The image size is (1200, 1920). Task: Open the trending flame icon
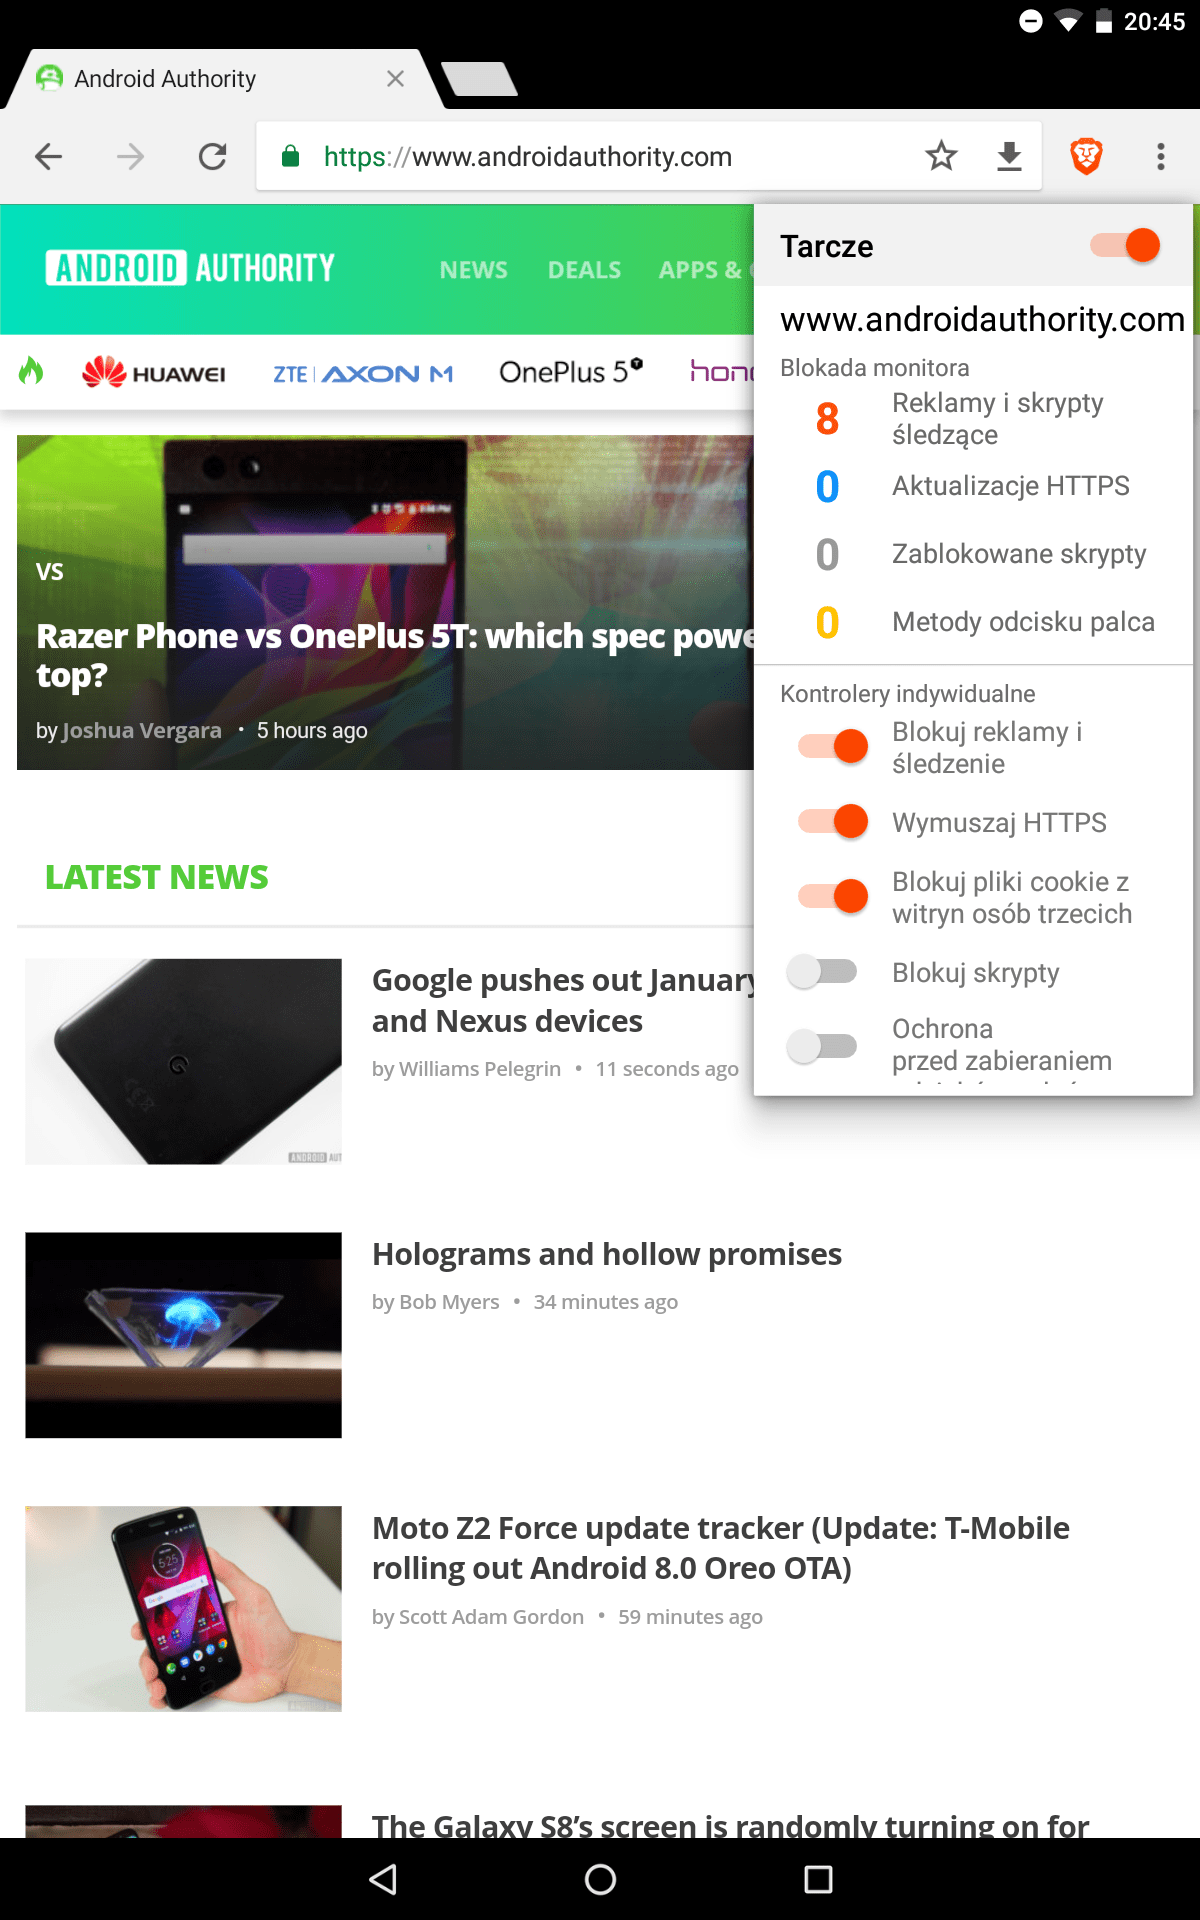31,371
